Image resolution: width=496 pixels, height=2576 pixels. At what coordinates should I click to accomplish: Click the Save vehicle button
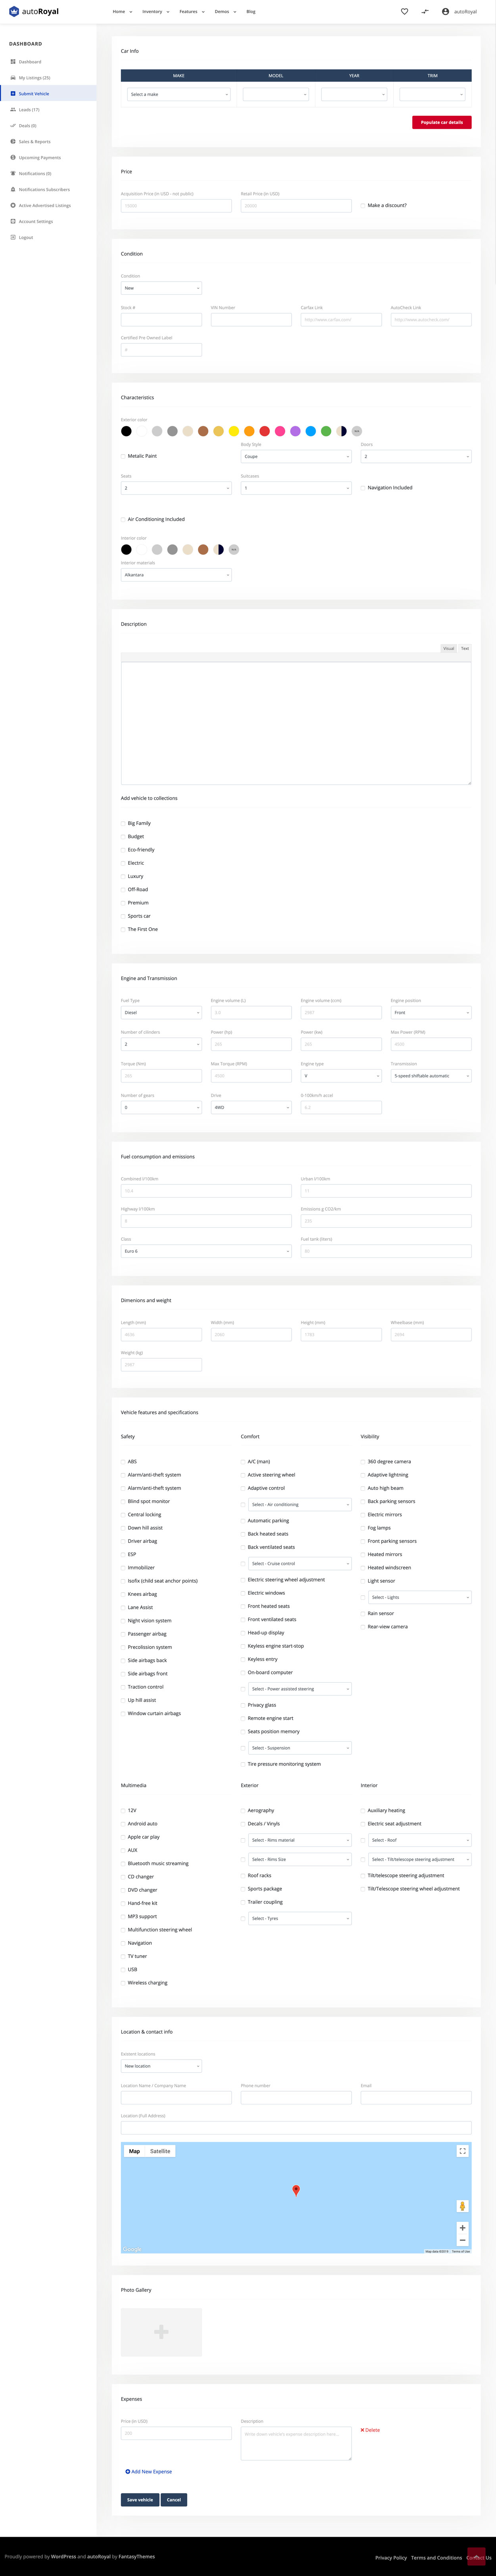point(140,2500)
